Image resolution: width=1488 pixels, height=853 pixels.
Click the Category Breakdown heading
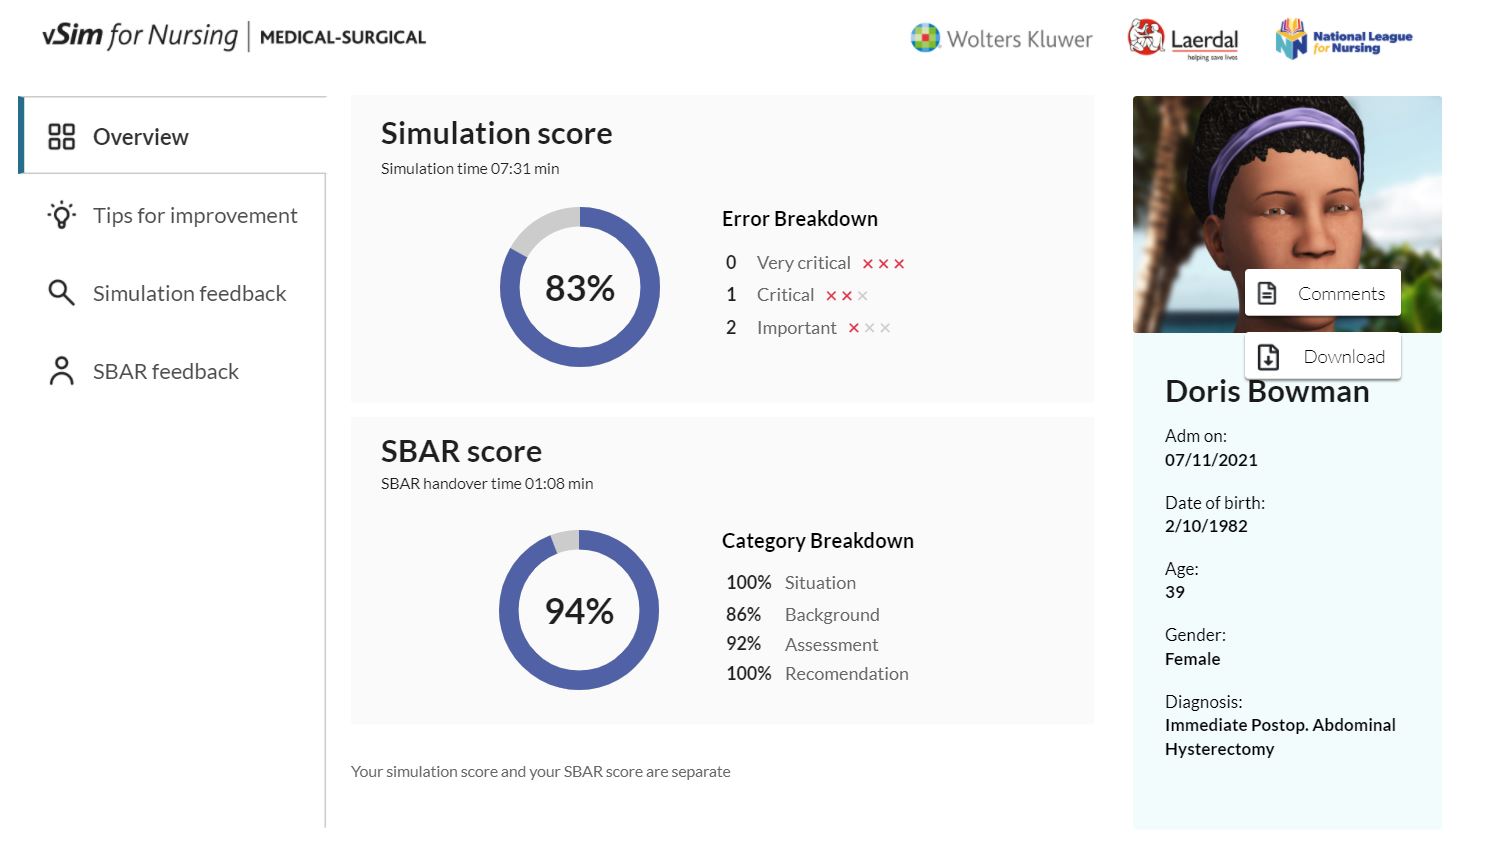pyautogui.click(x=818, y=540)
